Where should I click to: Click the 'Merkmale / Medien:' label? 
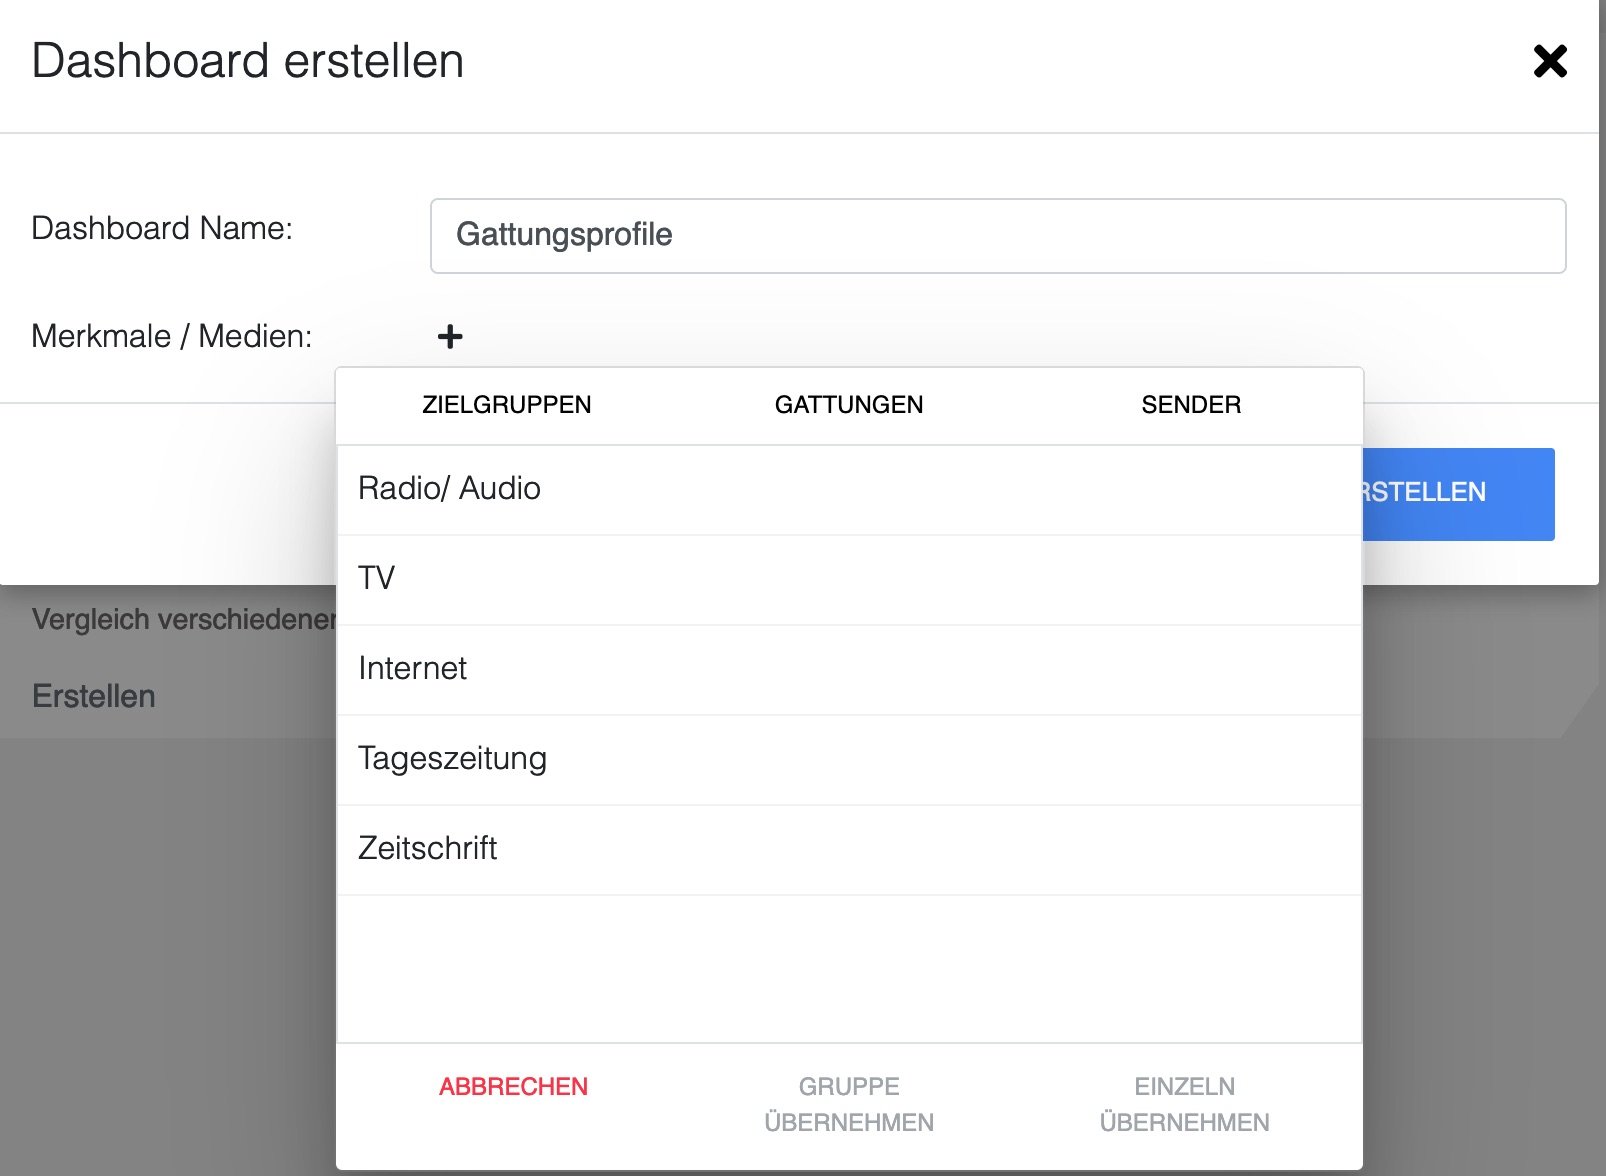pyautogui.click(x=172, y=336)
